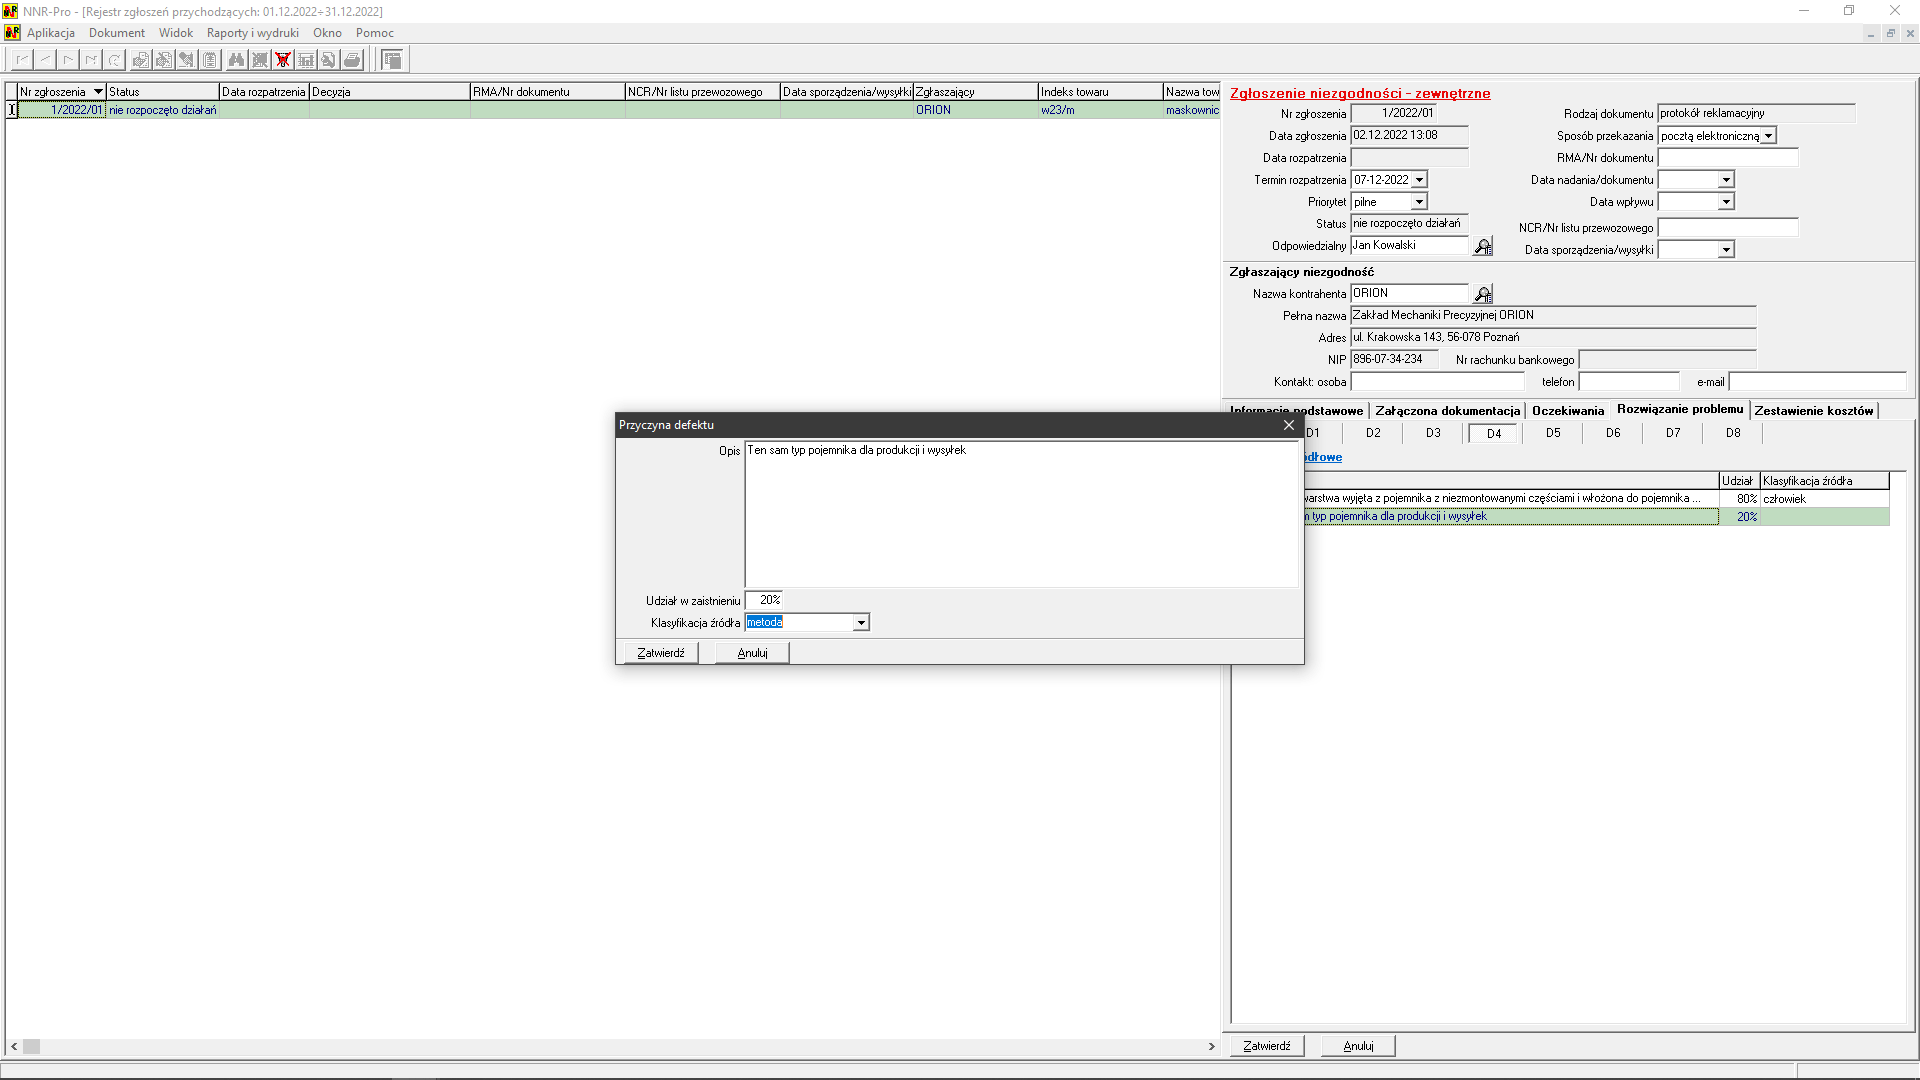Image resolution: width=1920 pixels, height=1080 pixels.
Task: Open the Priorytet dropdown
Action: [x=1418, y=202]
